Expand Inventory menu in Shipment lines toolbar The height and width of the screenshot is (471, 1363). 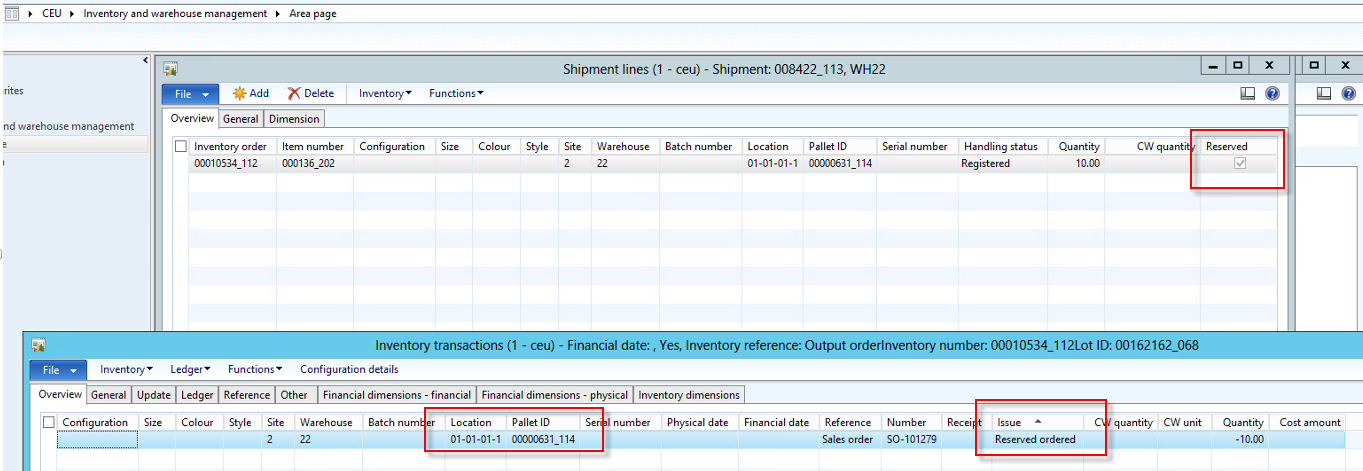385,93
